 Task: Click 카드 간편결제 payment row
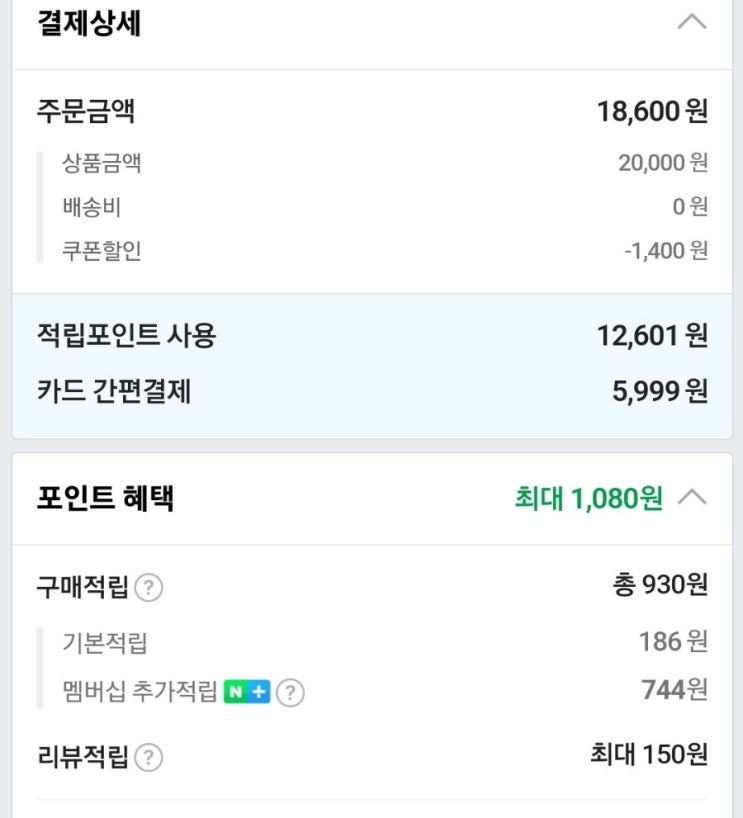click(x=371, y=391)
